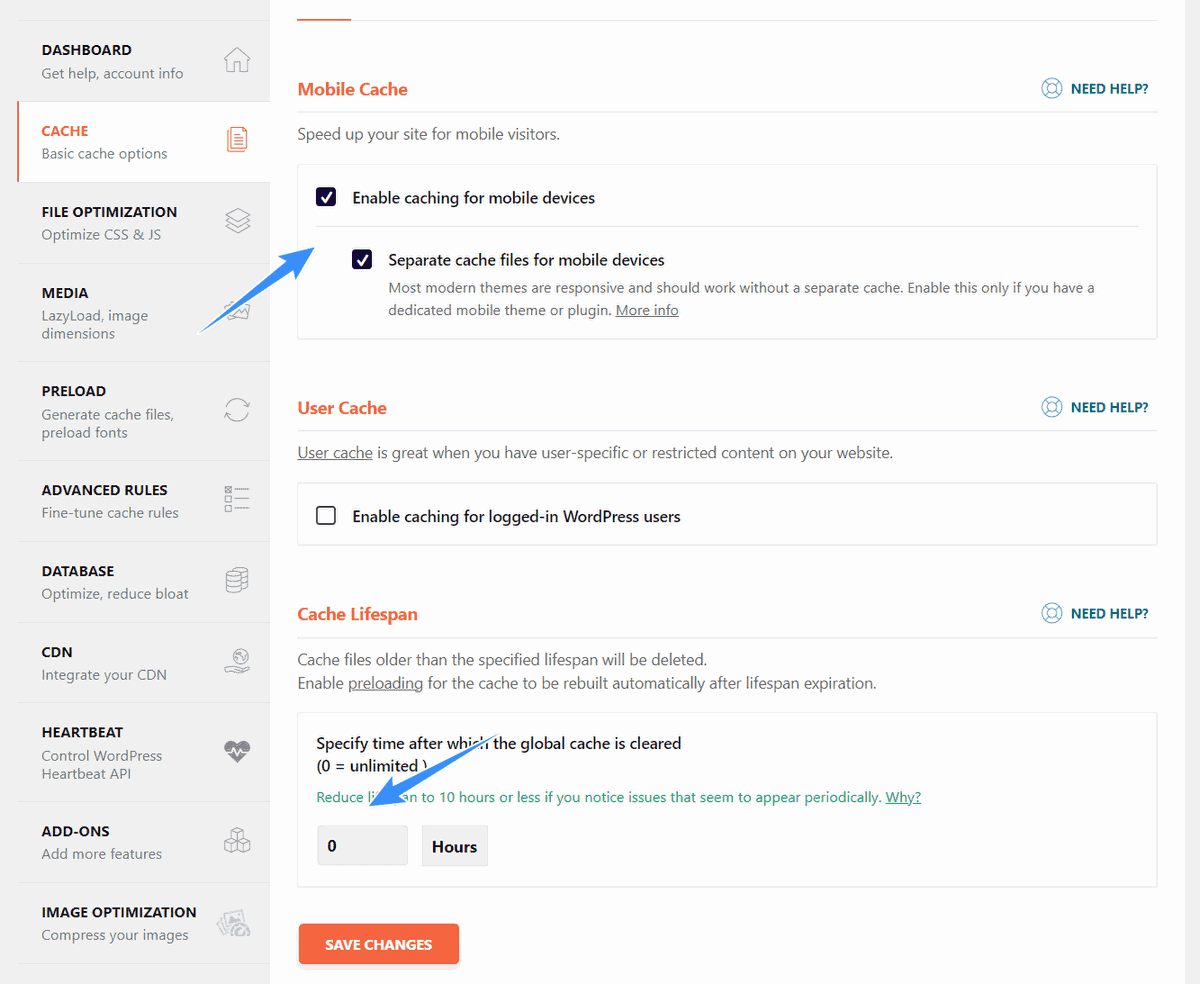This screenshot has height=984, width=1200.
Task: Open the Hours unit selector
Action: [x=455, y=846]
